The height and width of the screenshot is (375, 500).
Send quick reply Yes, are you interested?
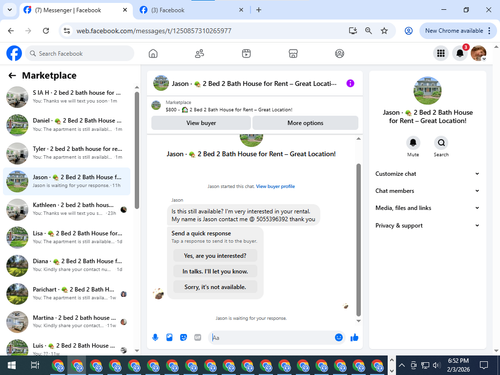(x=215, y=256)
